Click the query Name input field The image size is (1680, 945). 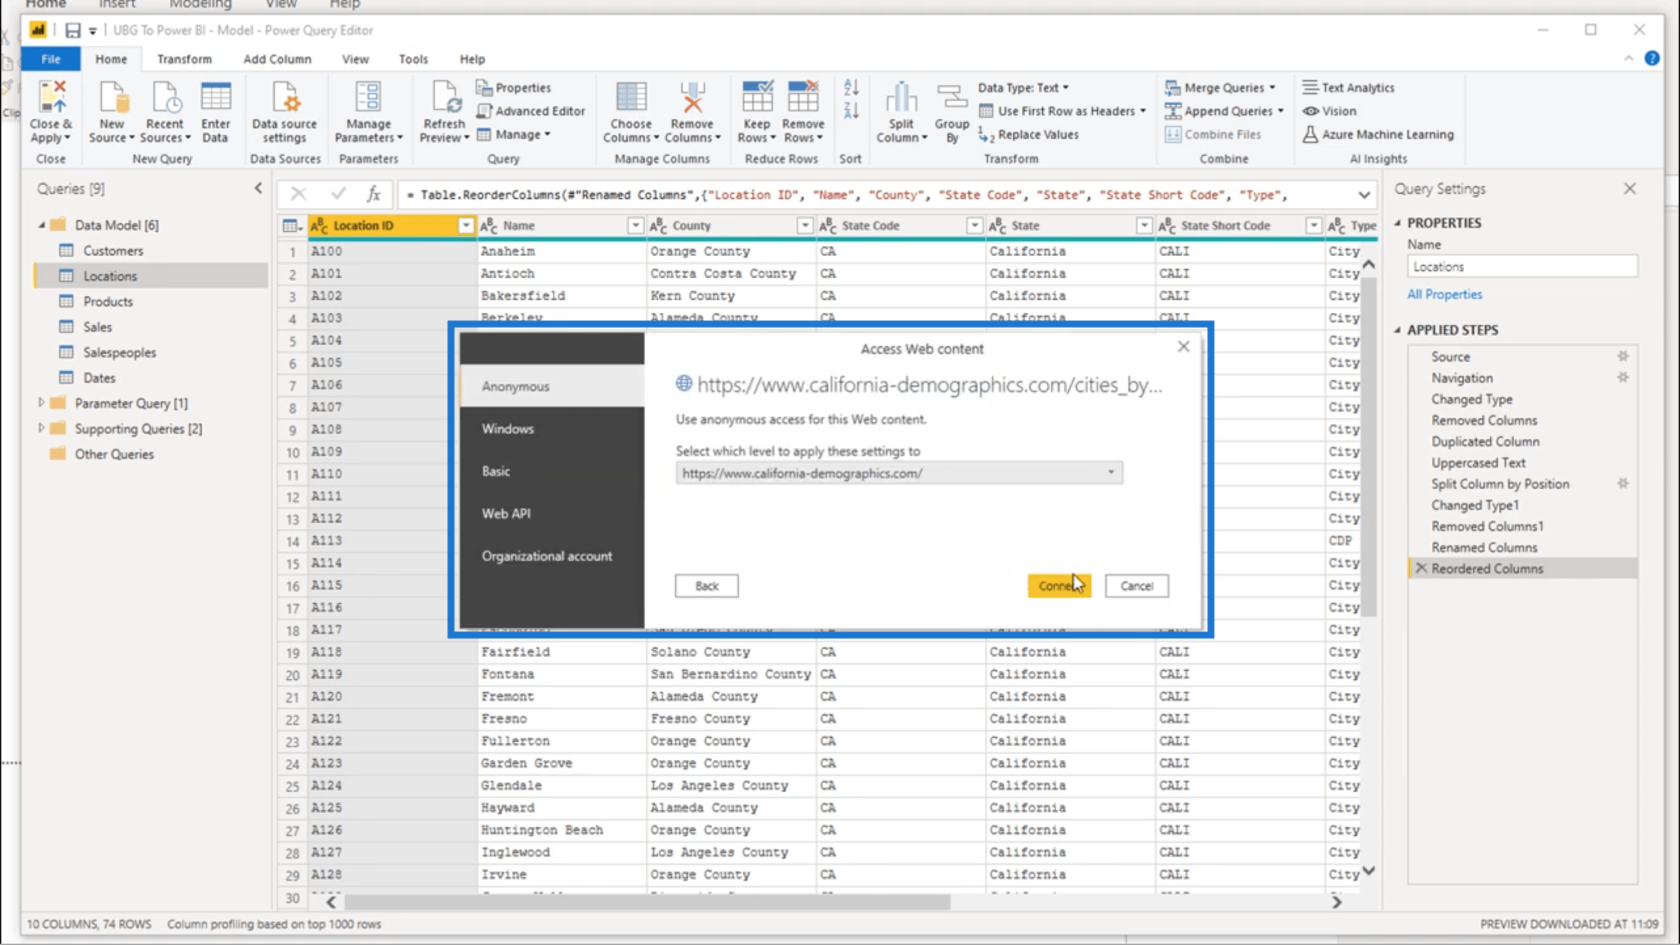[x=1522, y=267]
